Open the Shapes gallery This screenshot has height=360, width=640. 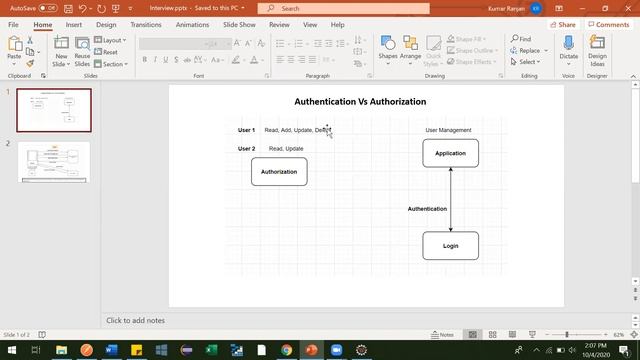click(x=388, y=51)
